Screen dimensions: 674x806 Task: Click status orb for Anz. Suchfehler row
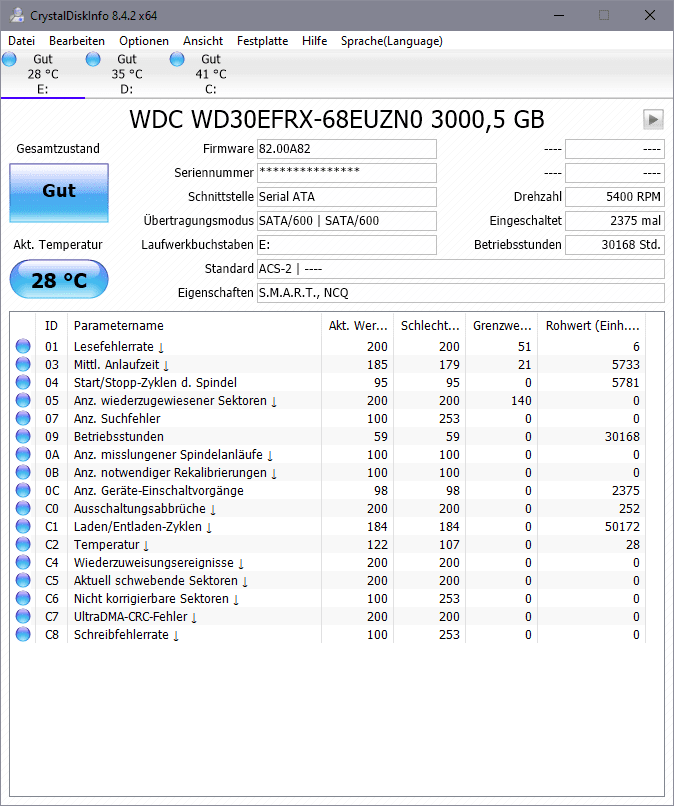(23, 418)
